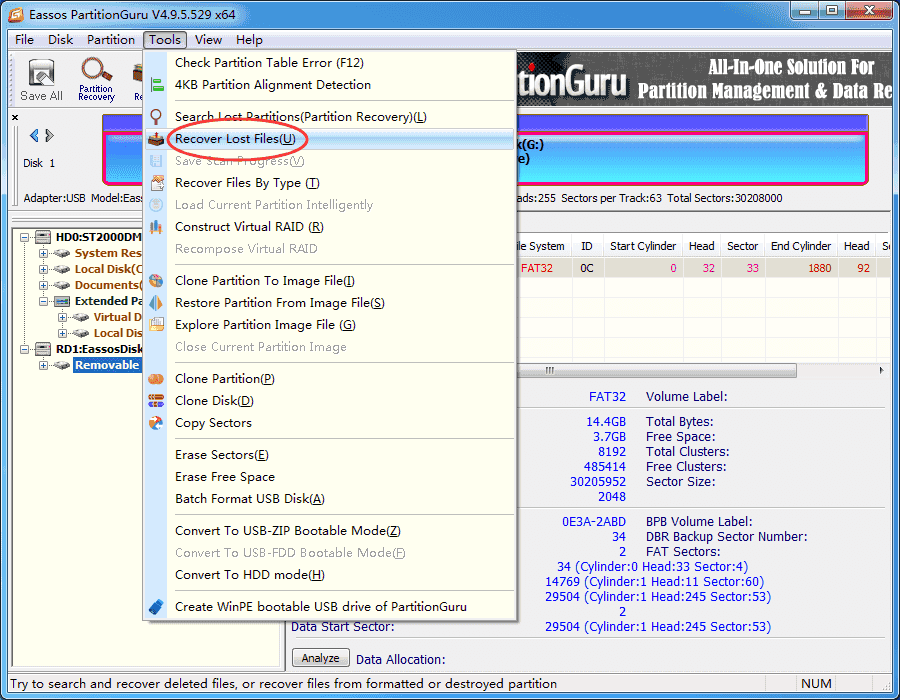This screenshot has width=900, height=700.
Task: Click the Create WinPE bootable USB icon
Action: [x=156, y=606]
